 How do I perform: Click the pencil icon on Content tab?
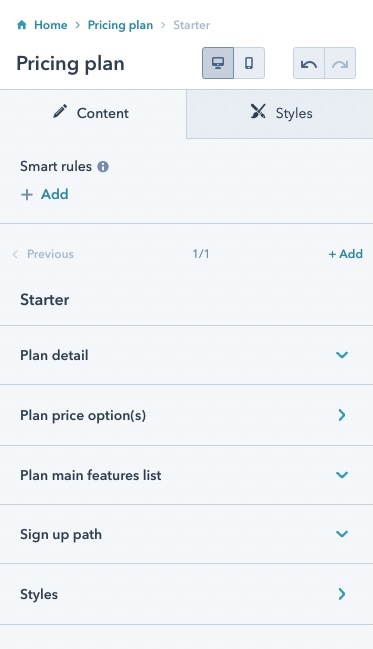[60, 112]
